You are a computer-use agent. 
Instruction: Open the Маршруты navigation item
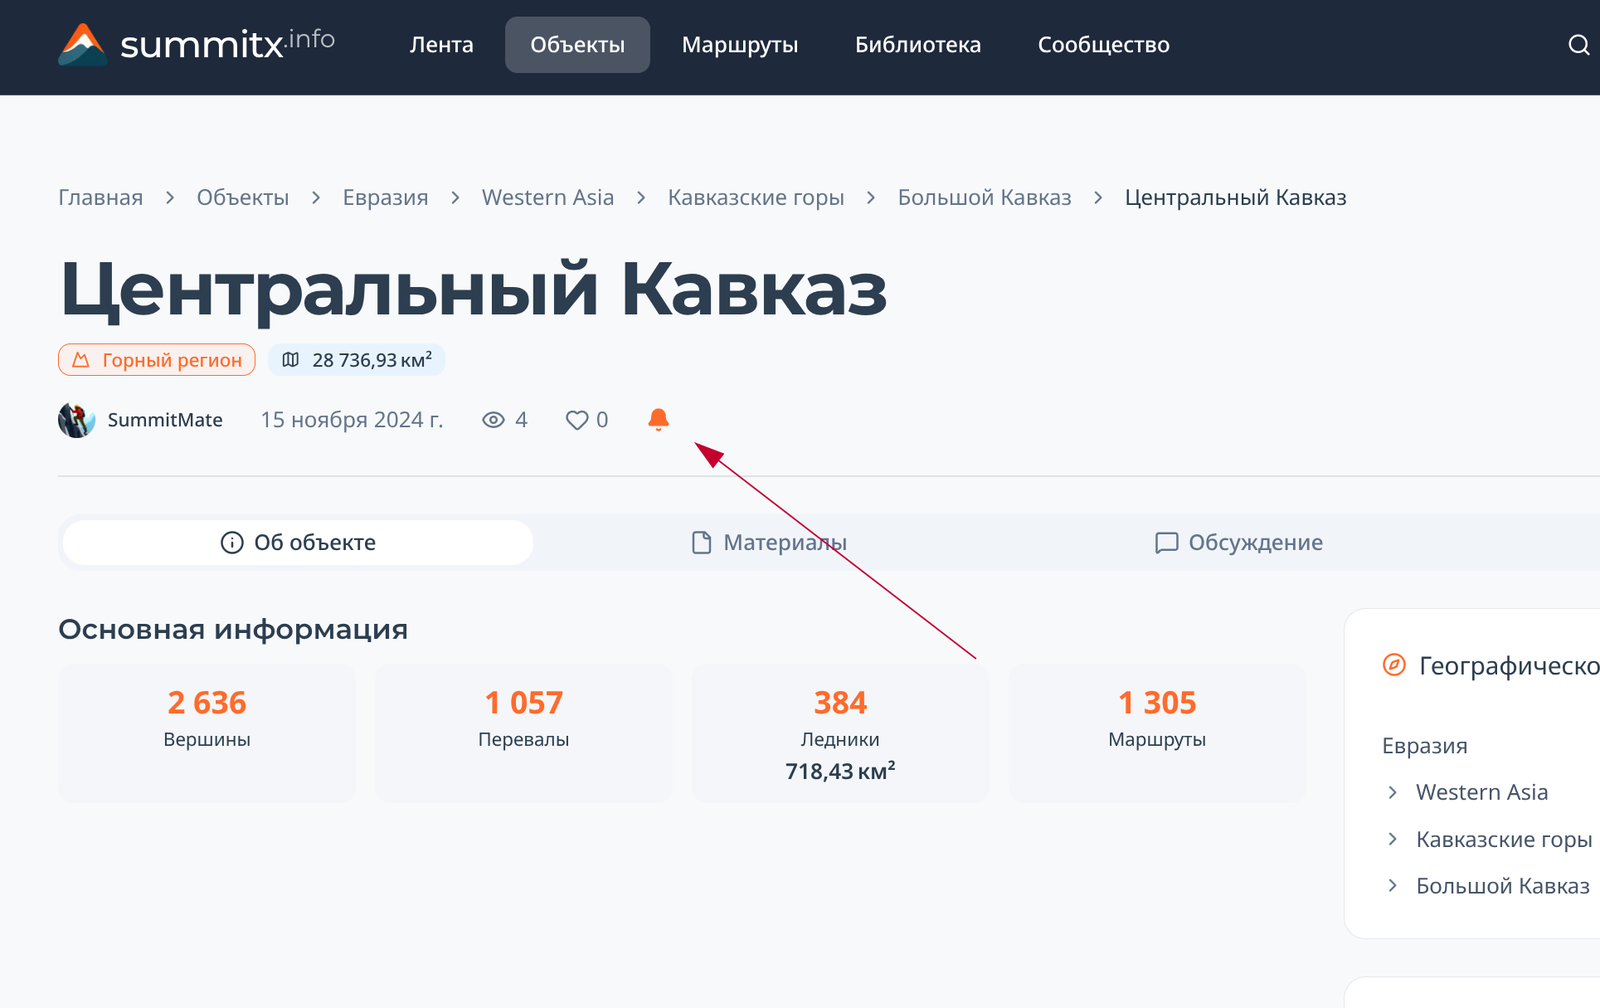[739, 45]
